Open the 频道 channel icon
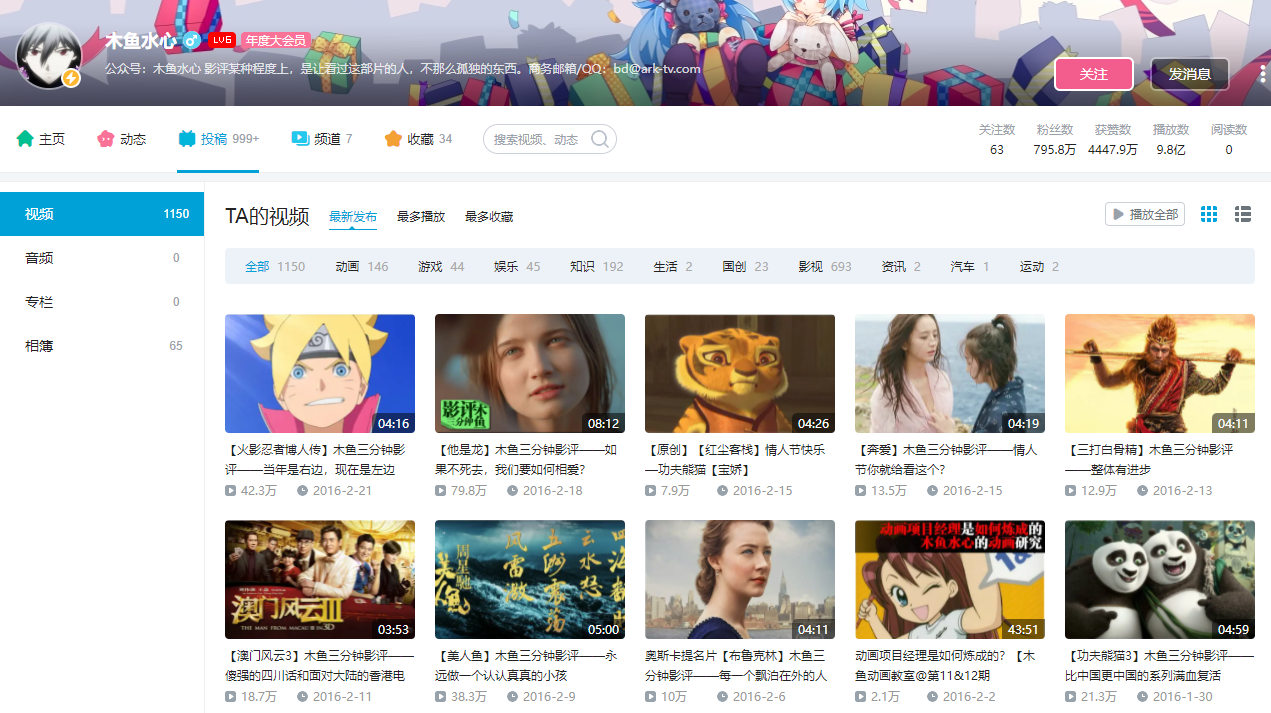The height and width of the screenshot is (713, 1271). pyautogui.click(x=300, y=139)
